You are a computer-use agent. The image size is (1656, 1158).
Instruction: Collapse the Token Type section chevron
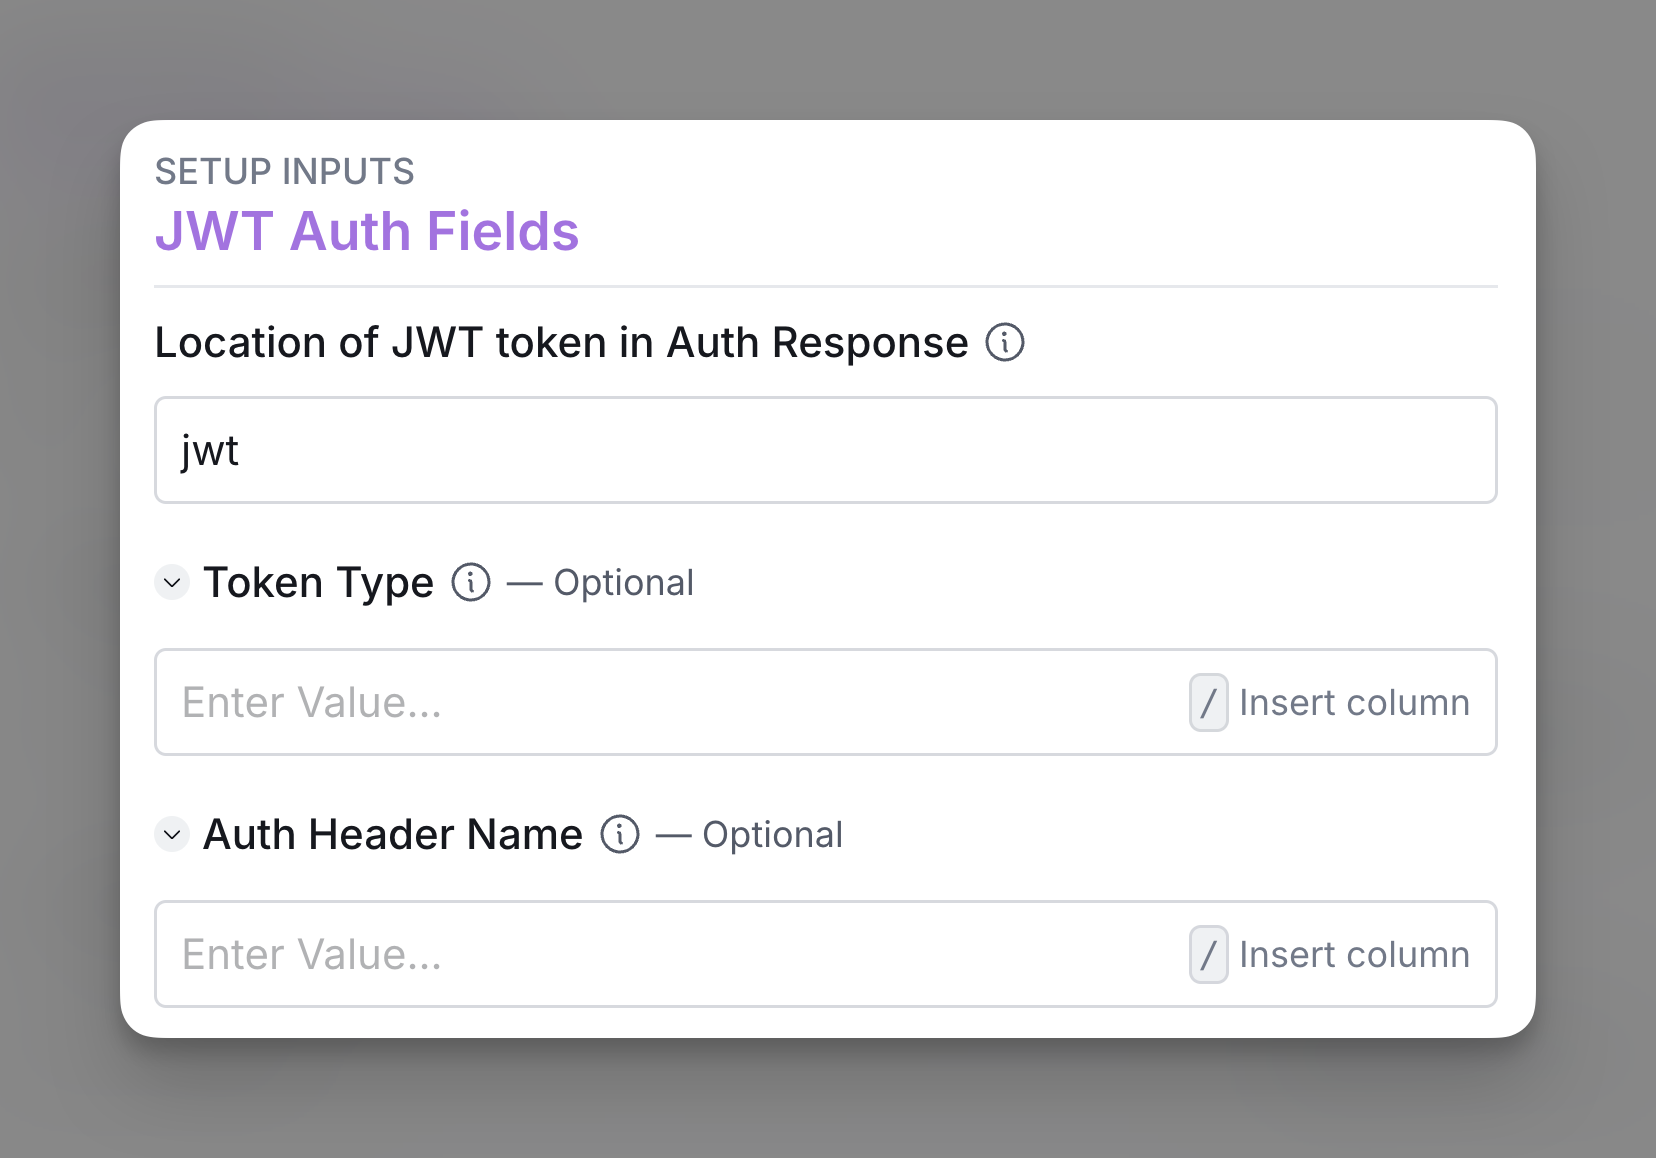(172, 582)
